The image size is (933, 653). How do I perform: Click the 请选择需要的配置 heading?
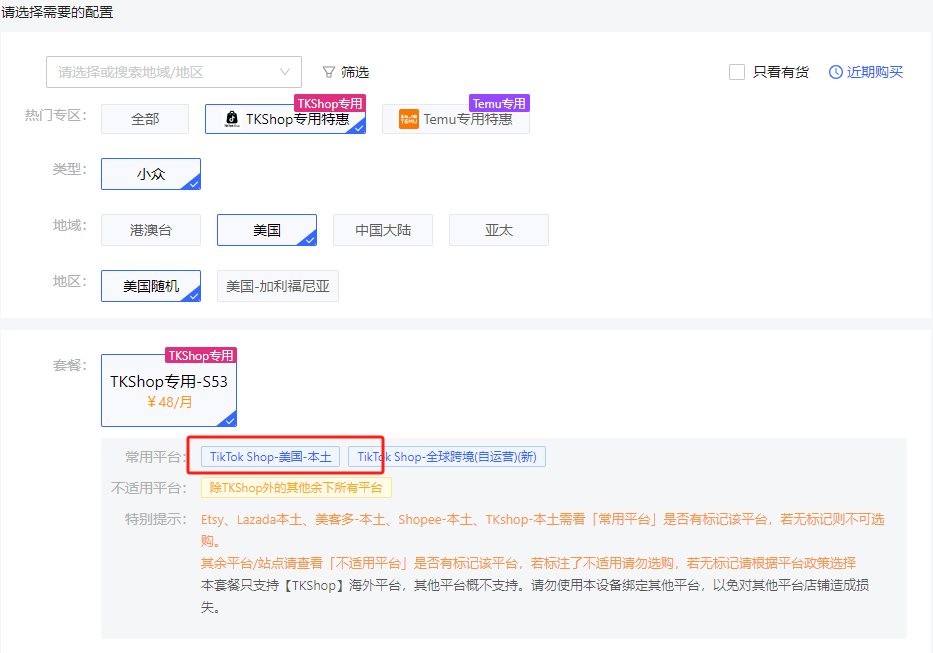pos(57,12)
